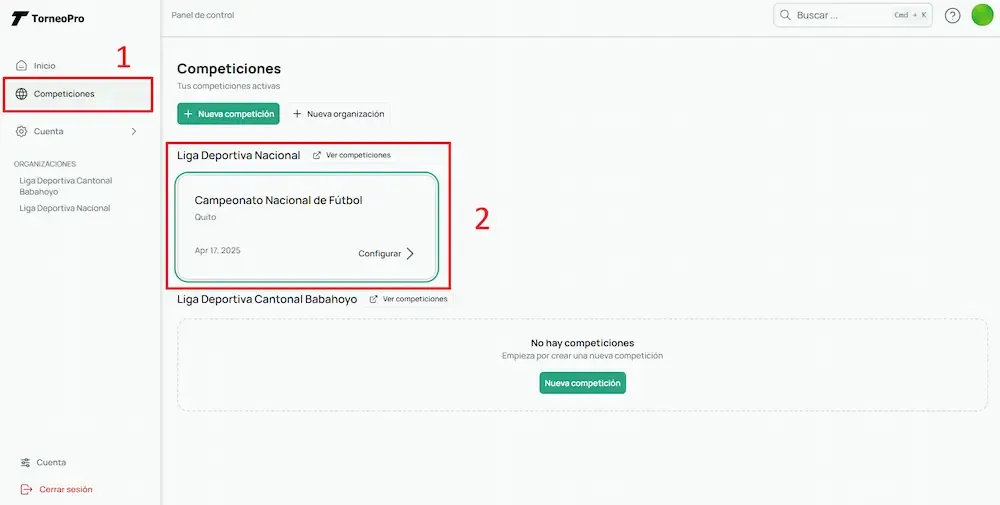The width and height of the screenshot is (1000, 505).
Task: Focus the Buscar search field
Action: [x=840, y=15]
